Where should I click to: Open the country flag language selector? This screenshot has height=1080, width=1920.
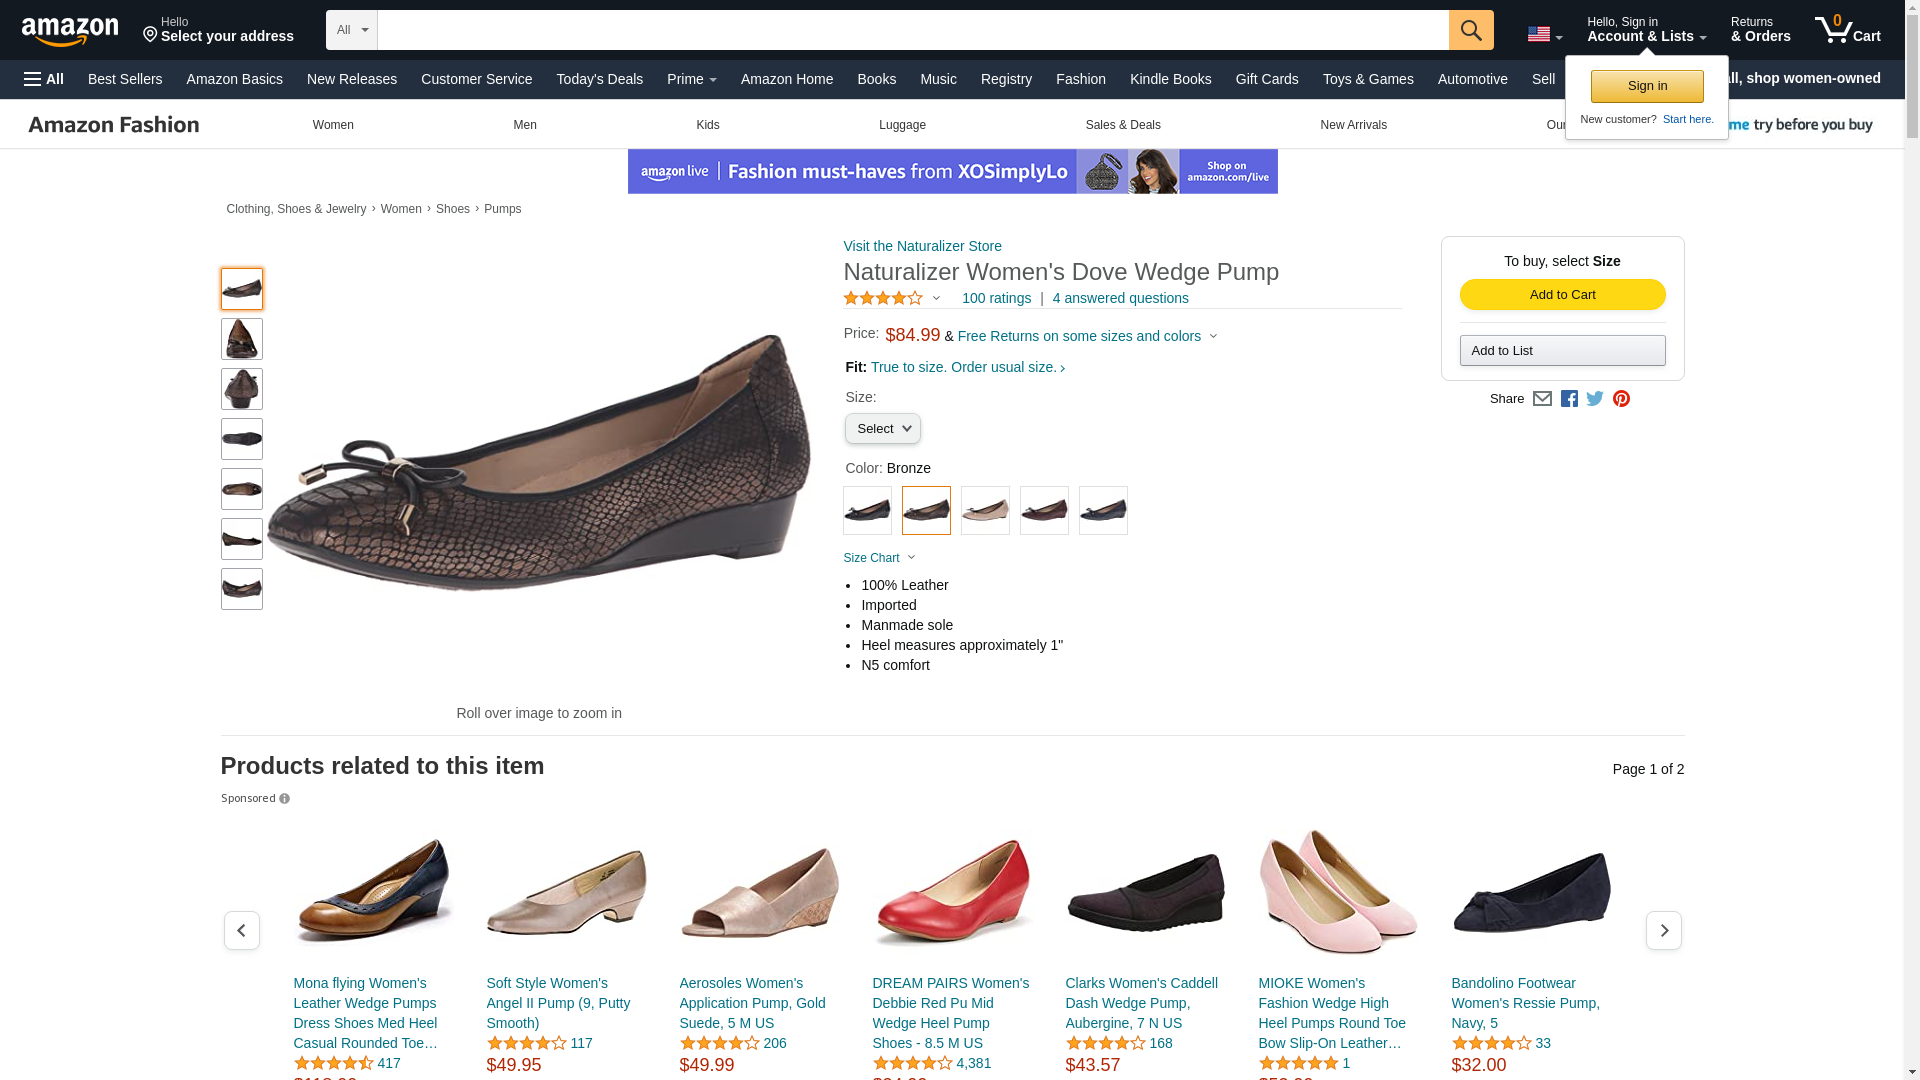tap(1544, 35)
